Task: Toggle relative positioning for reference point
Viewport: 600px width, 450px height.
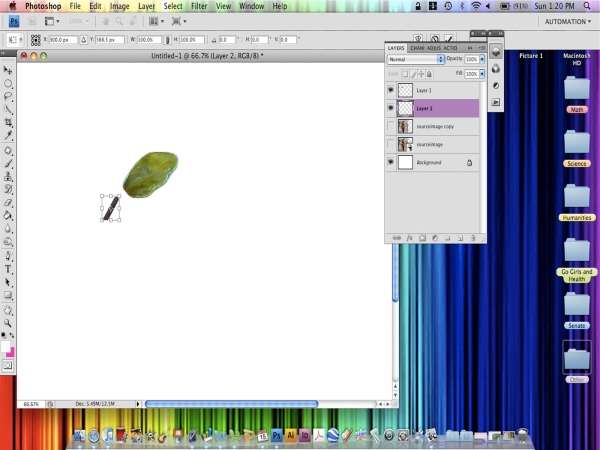Action: [x=83, y=39]
